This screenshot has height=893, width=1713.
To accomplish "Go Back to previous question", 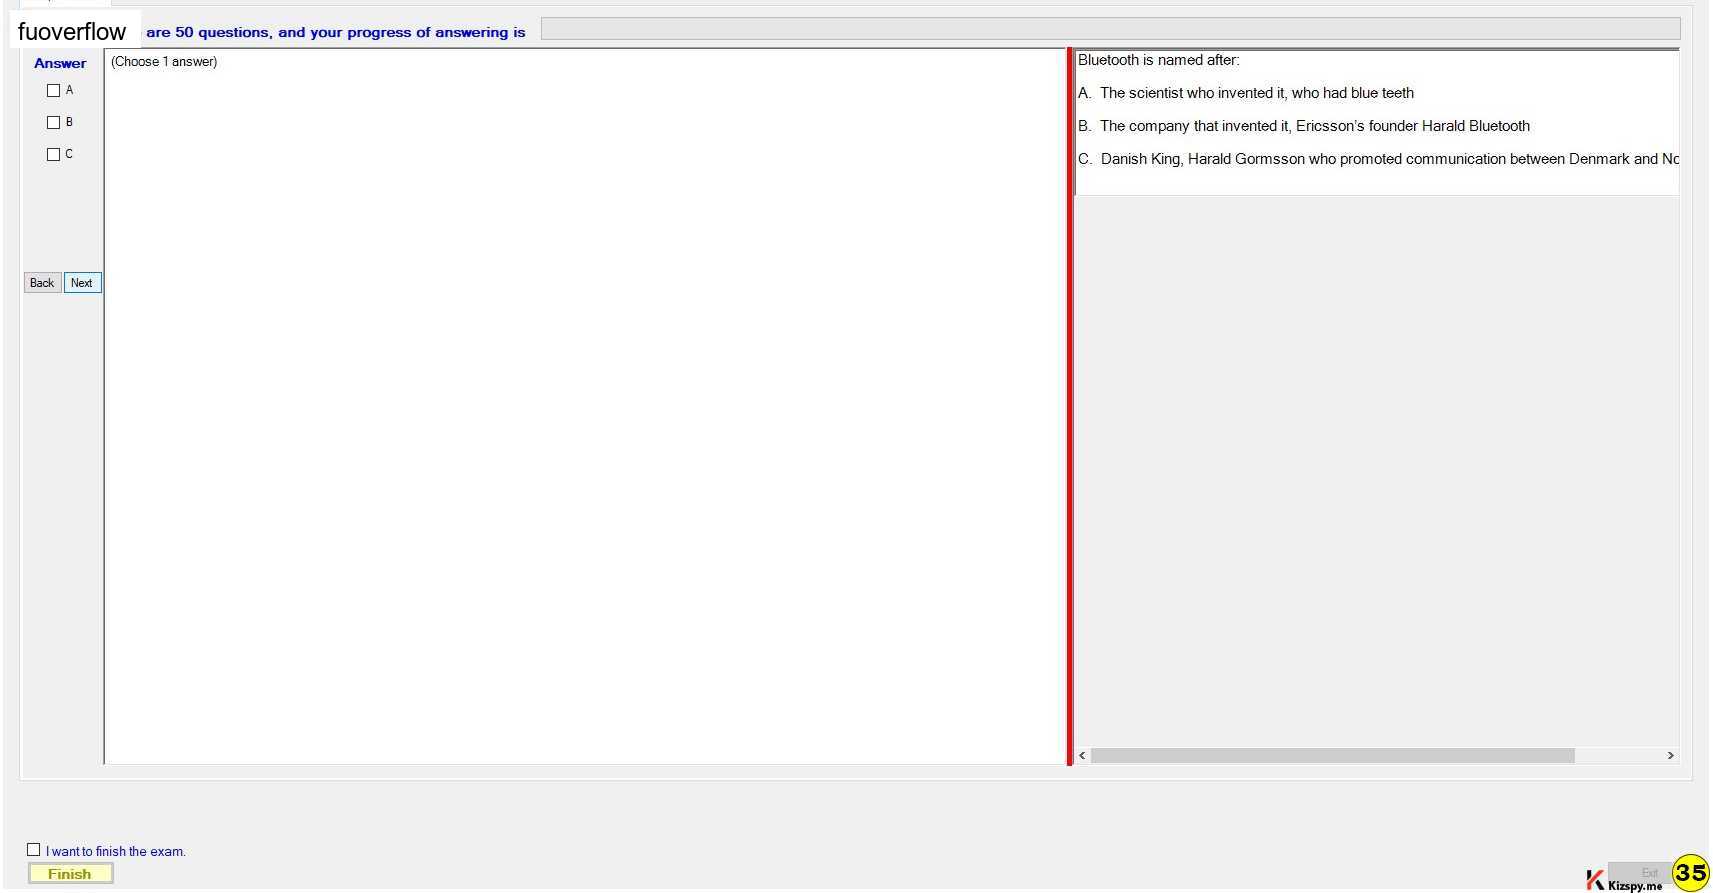I will click(42, 283).
